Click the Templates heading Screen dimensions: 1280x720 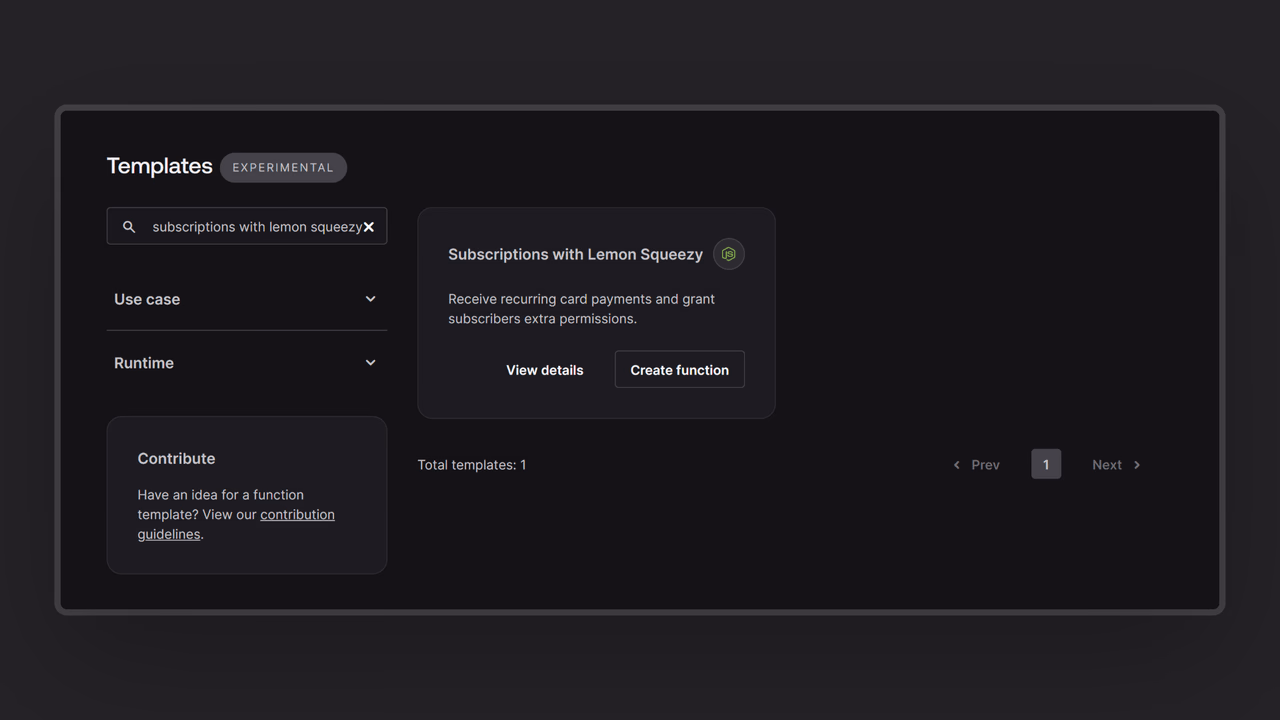(160, 166)
